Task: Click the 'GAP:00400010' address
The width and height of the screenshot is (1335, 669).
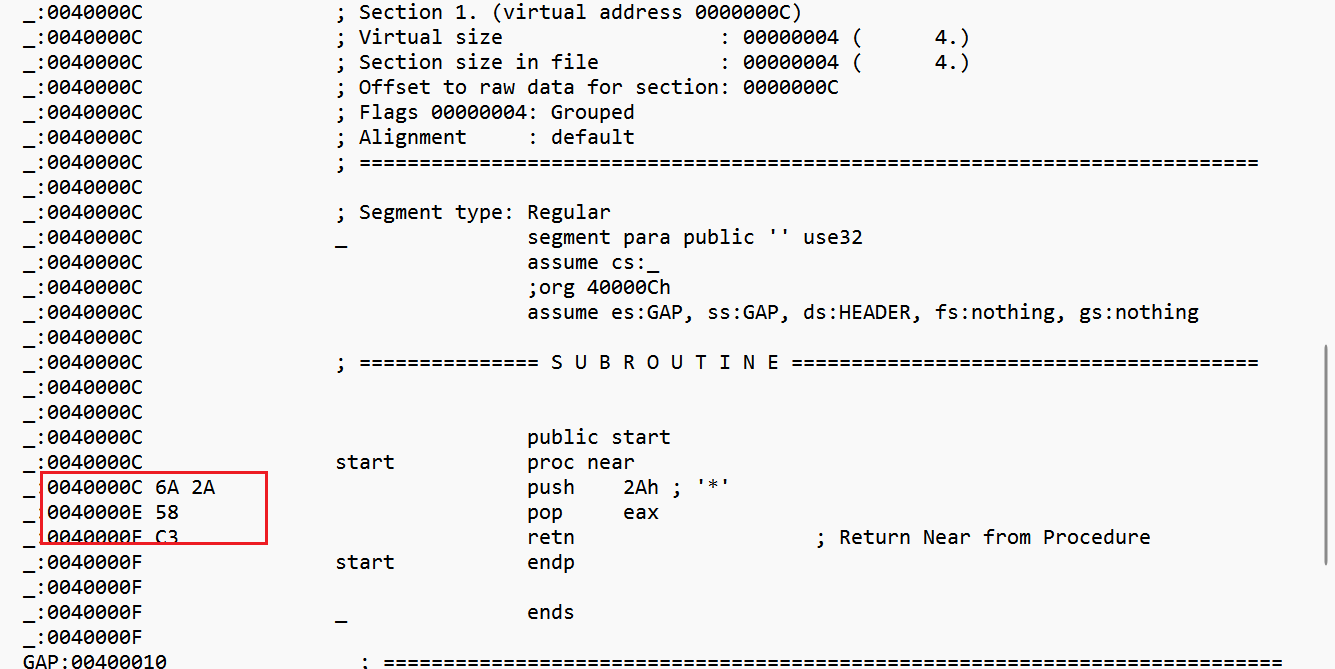Action: coord(95,660)
